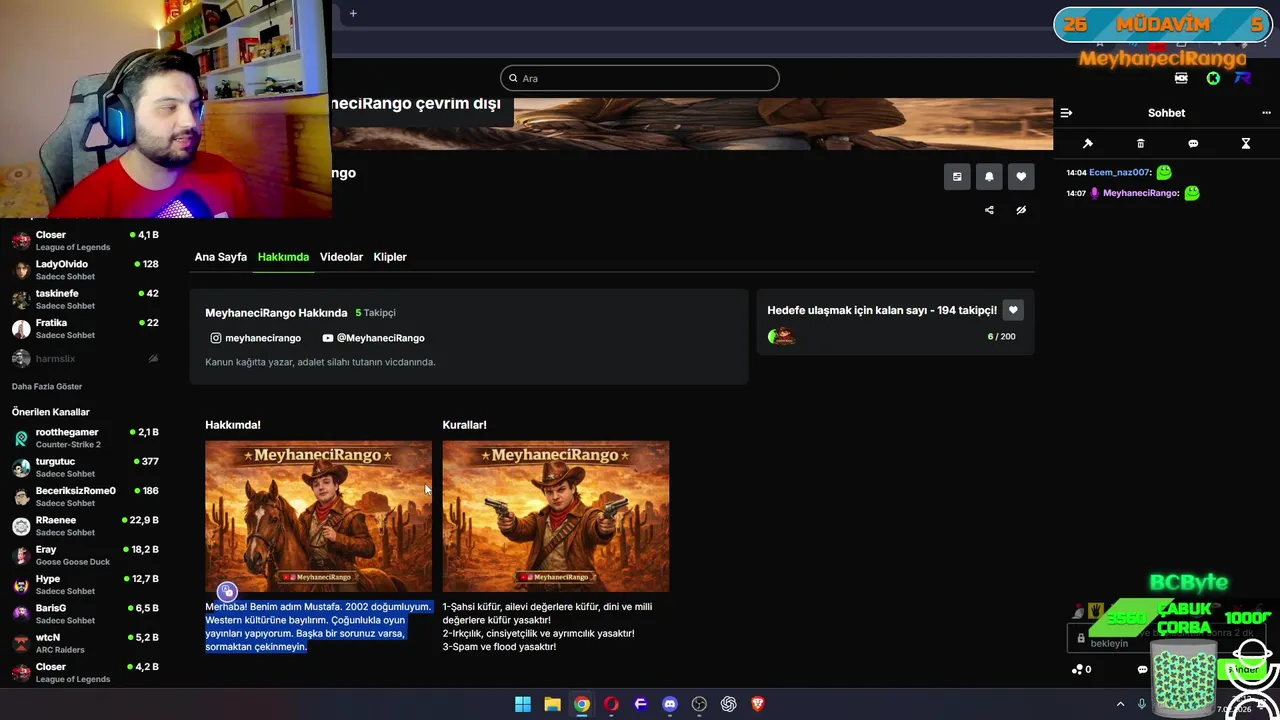The height and width of the screenshot is (720, 1280).
Task: Open the Ana Sayfa tab
Action: 220,257
